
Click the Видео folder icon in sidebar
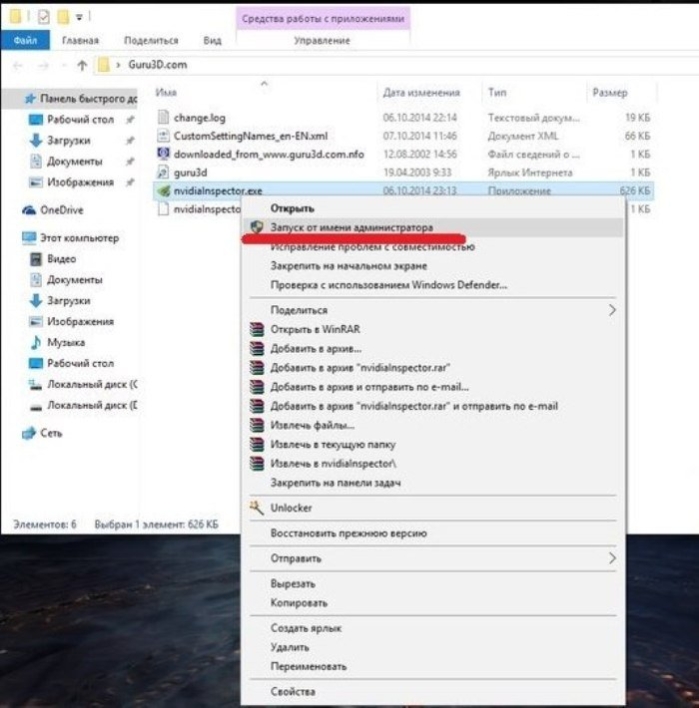pyautogui.click(x=36, y=259)
